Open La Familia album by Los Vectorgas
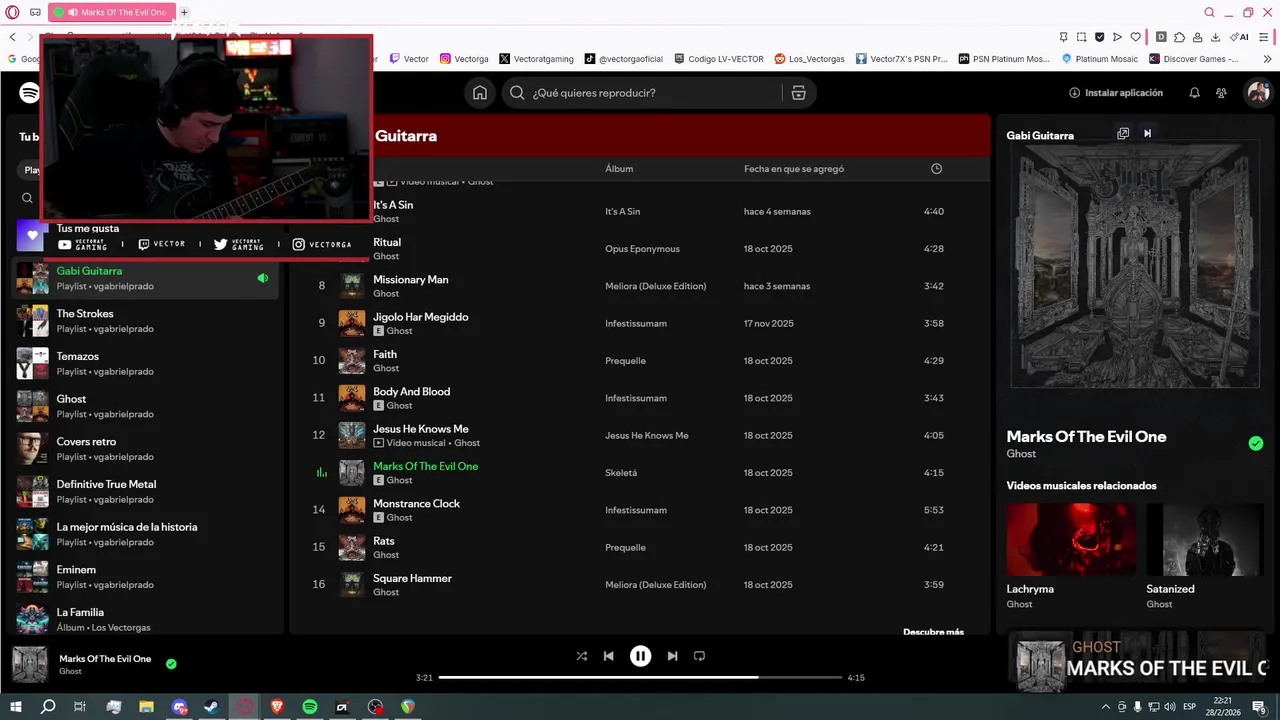This screenshot has height=720, width=1280. [x=147, y=620]
